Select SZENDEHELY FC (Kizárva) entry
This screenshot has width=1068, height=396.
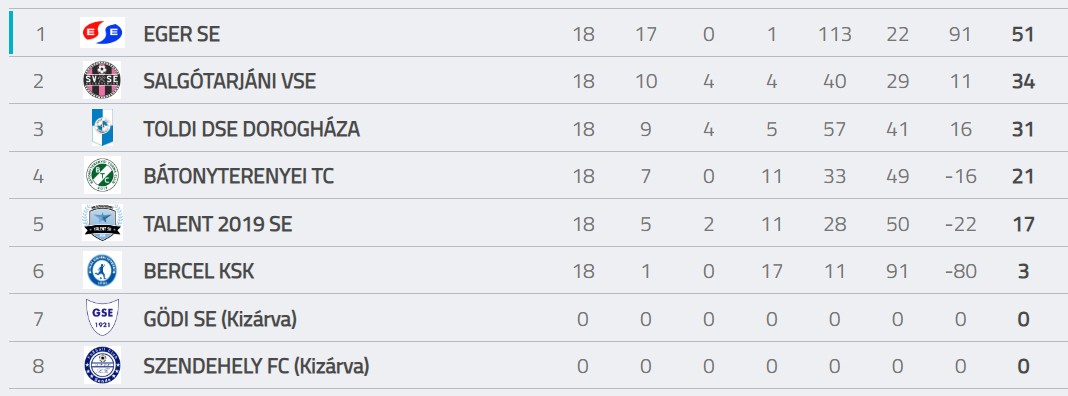click(x=256, y=367)
